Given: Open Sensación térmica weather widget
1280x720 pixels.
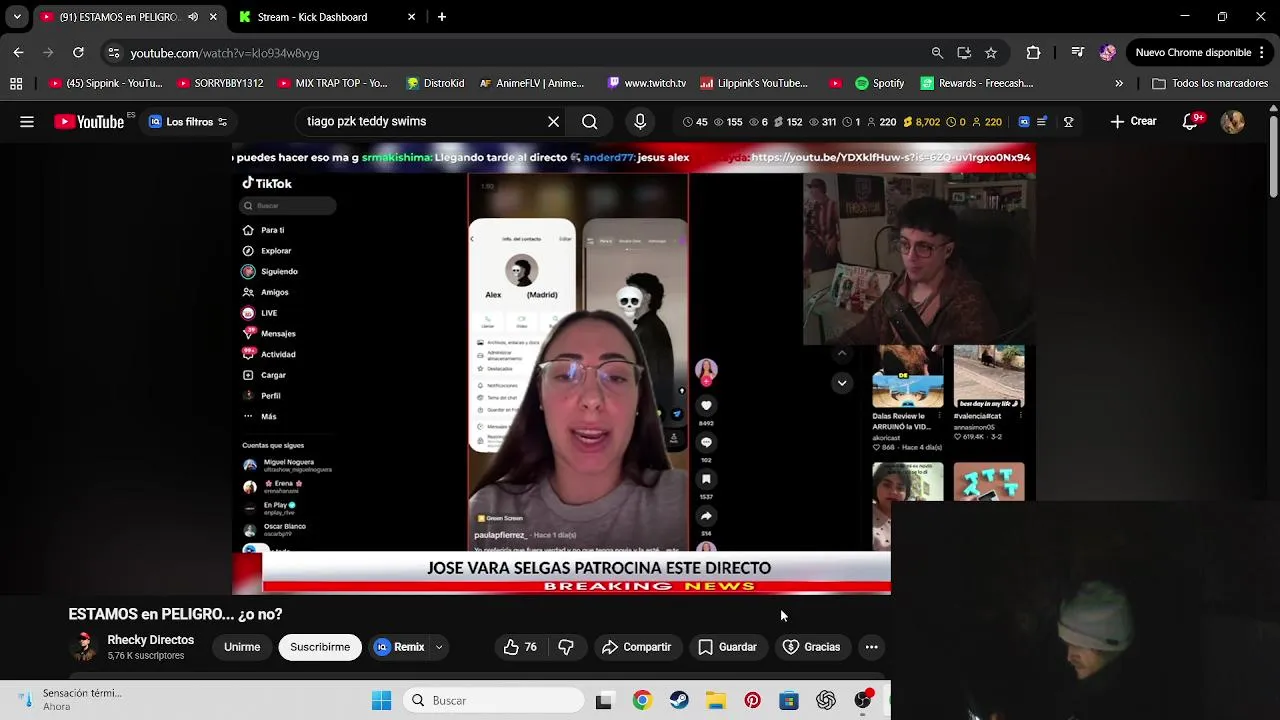Looking at the screenshot, I should [x=70, y=700].
